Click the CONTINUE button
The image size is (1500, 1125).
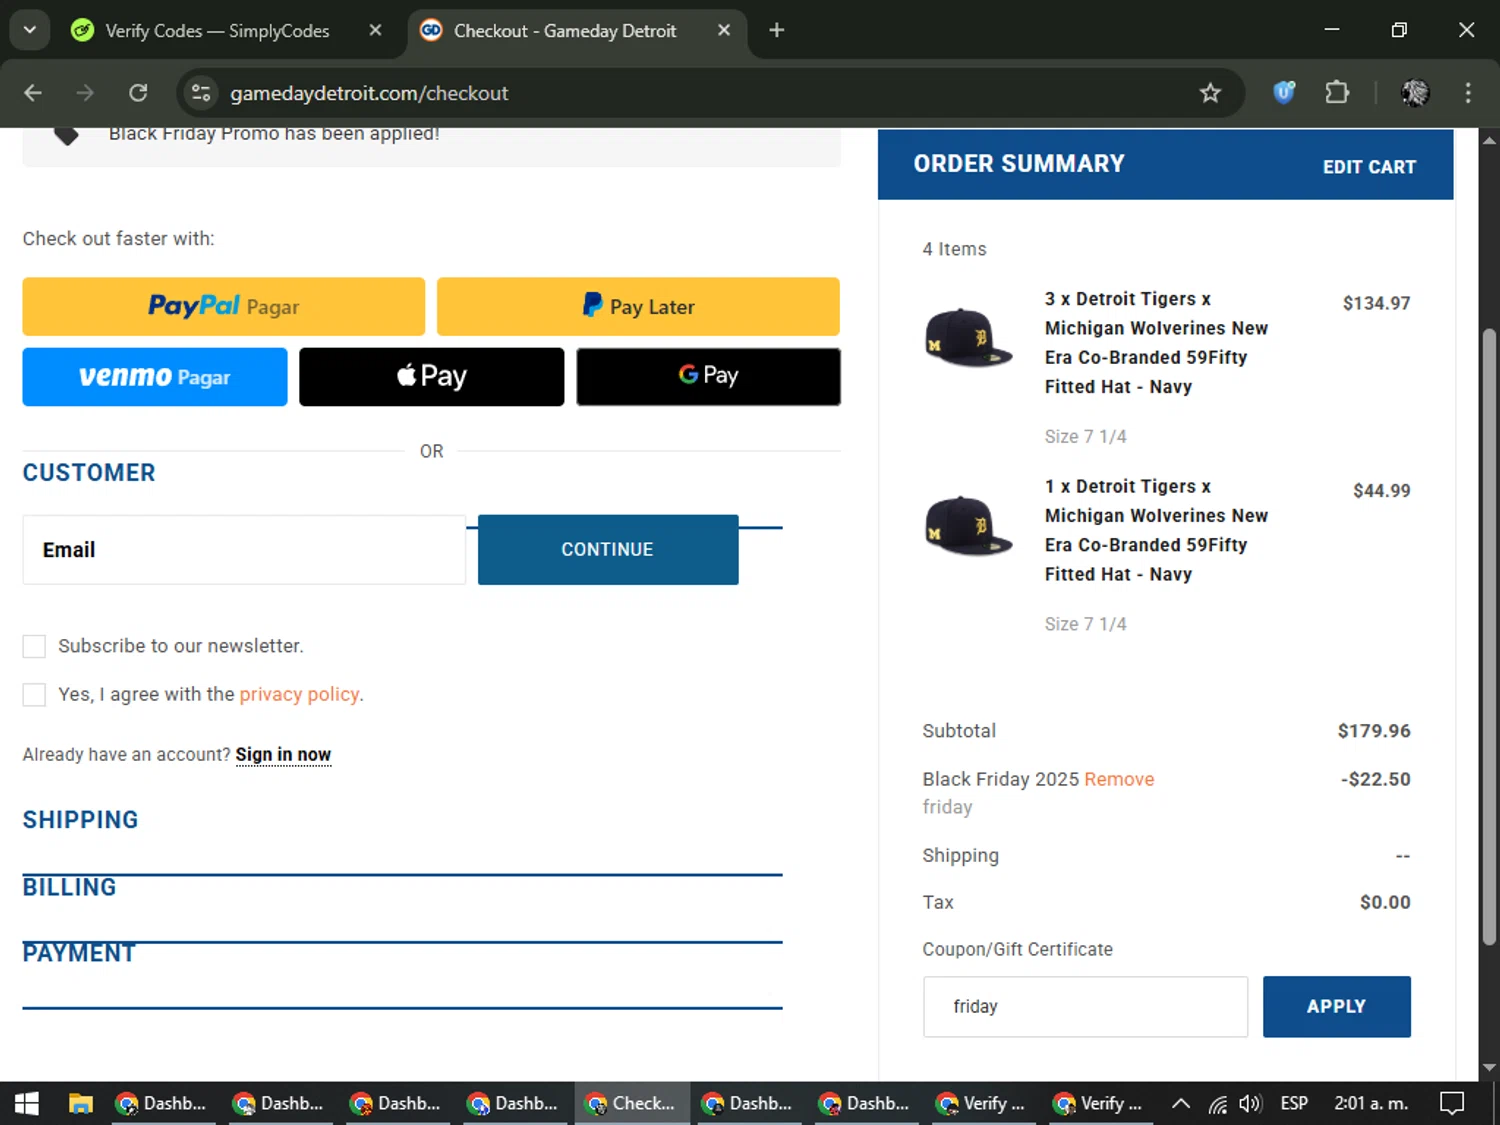click(x=608, y=550)
